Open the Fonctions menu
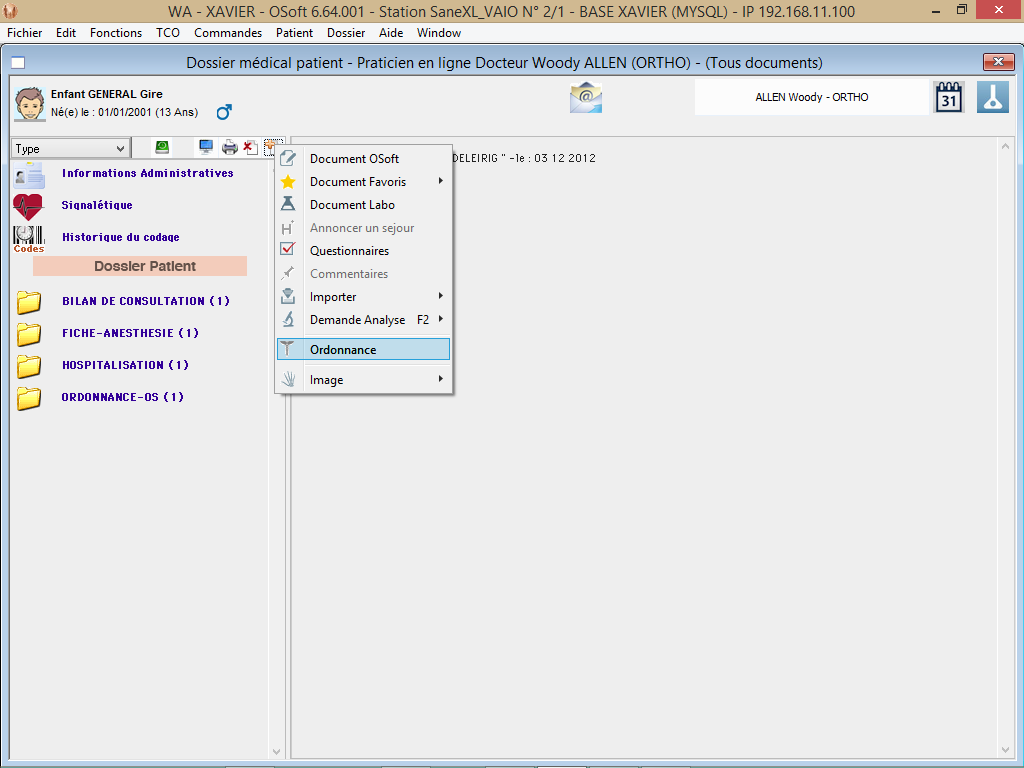 [x=116, y=33]
